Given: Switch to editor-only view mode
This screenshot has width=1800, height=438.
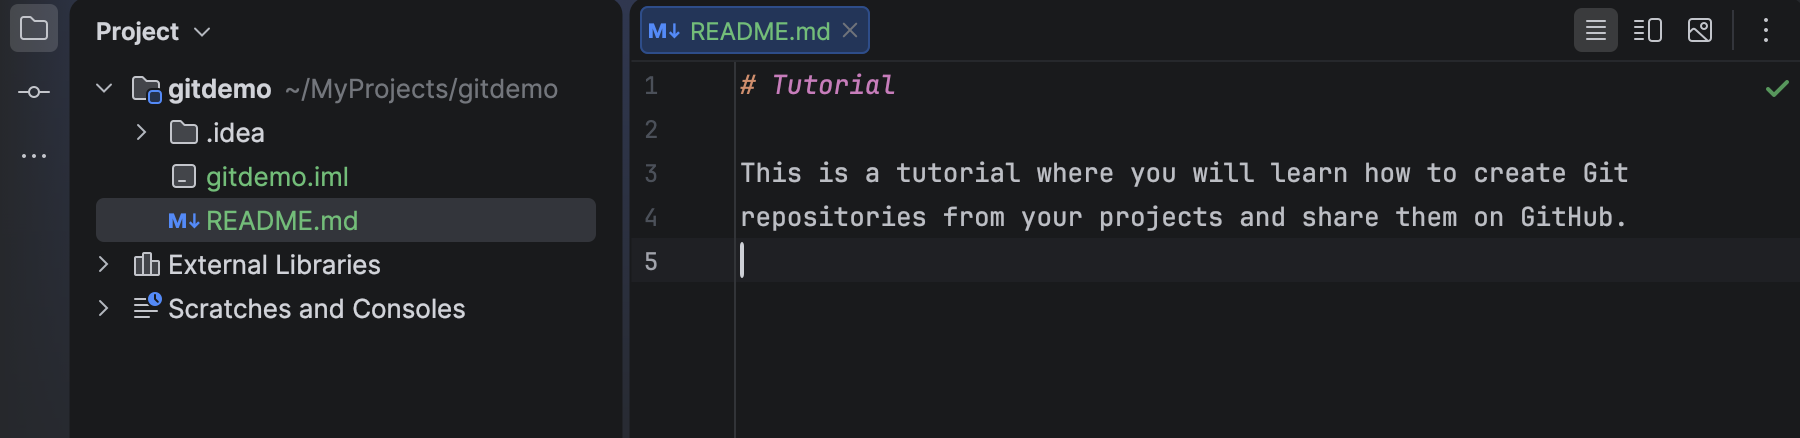Looking at the screenshot, I should (x=1596, y=30).
